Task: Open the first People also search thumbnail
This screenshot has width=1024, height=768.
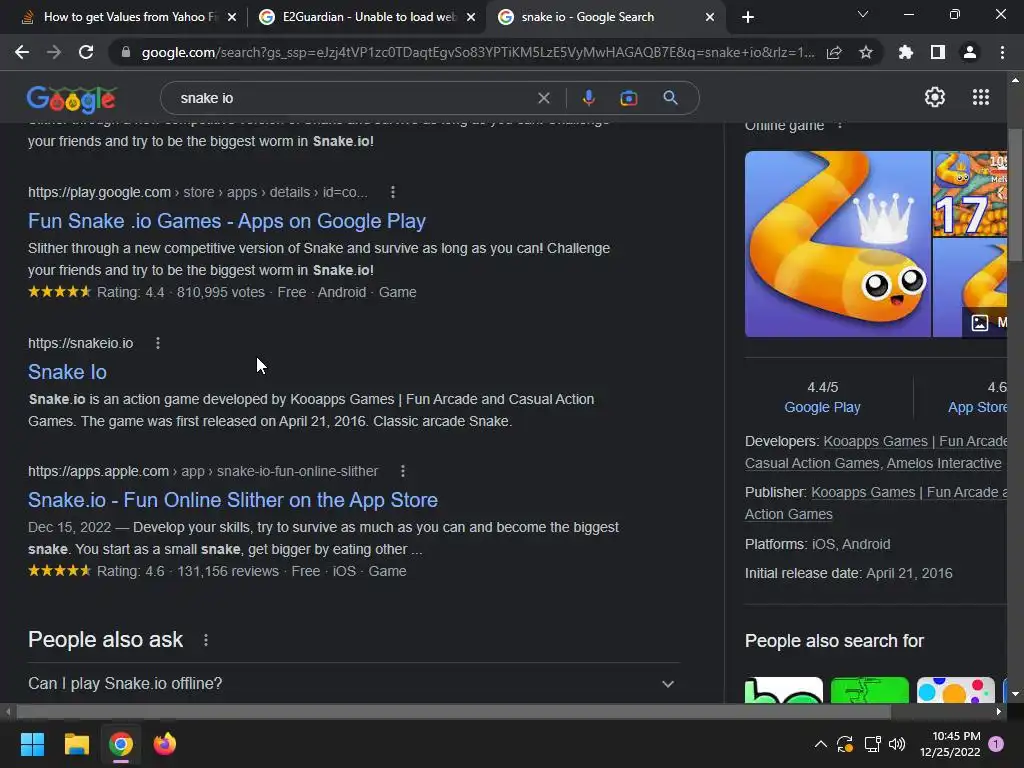Action: (x=784, y=690)
